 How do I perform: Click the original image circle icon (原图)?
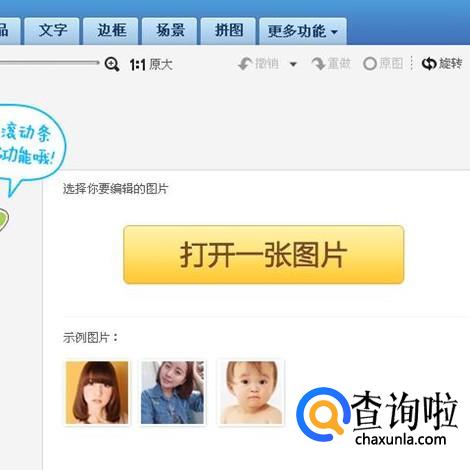coord(370,64)
